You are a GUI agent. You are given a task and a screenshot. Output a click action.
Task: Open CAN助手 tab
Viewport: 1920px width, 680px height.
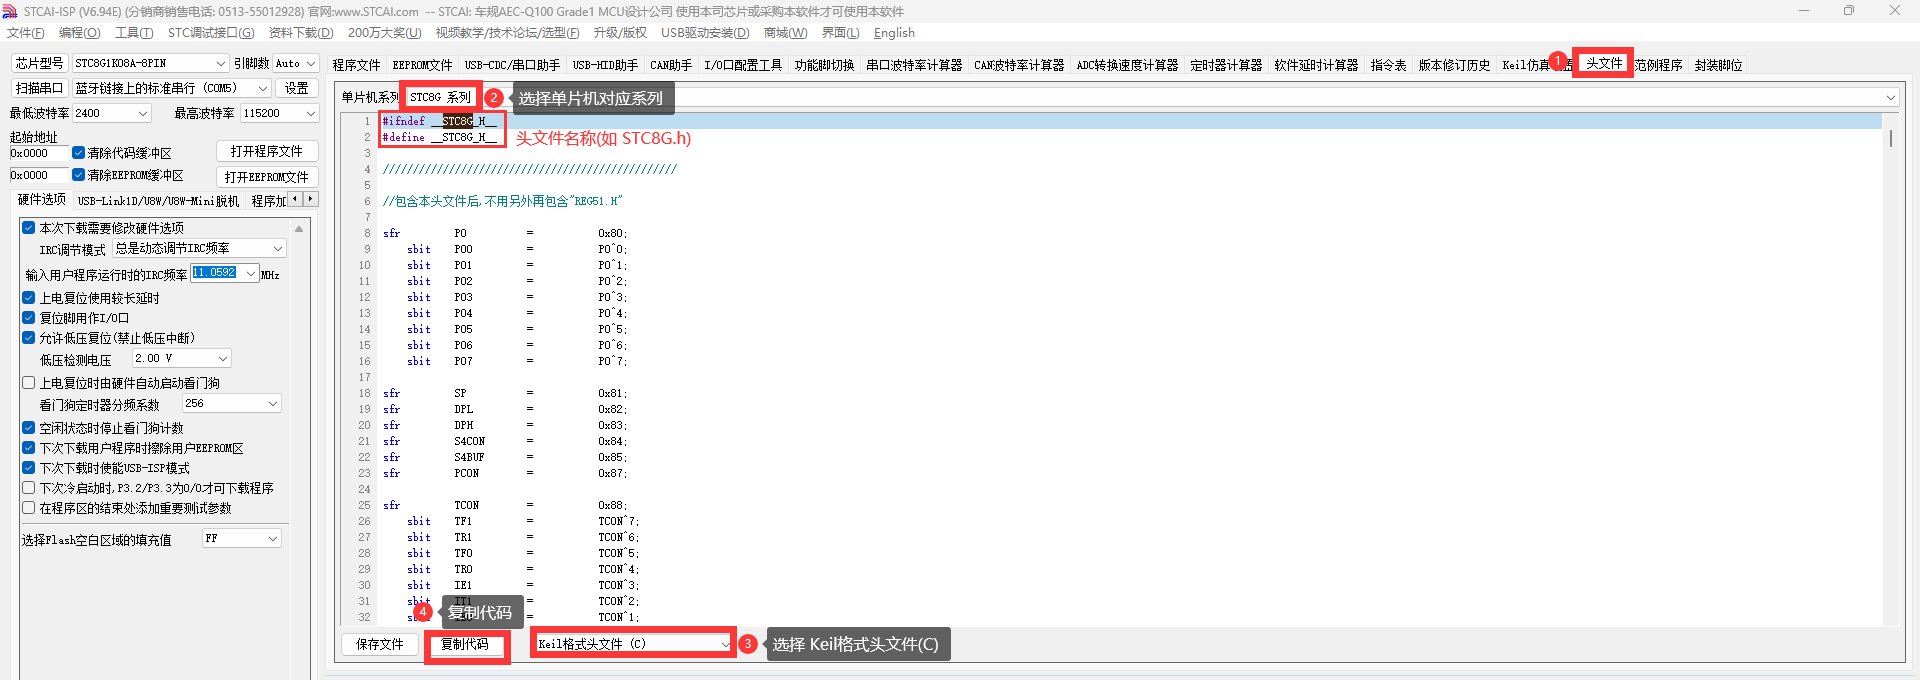tap(671, 65)
